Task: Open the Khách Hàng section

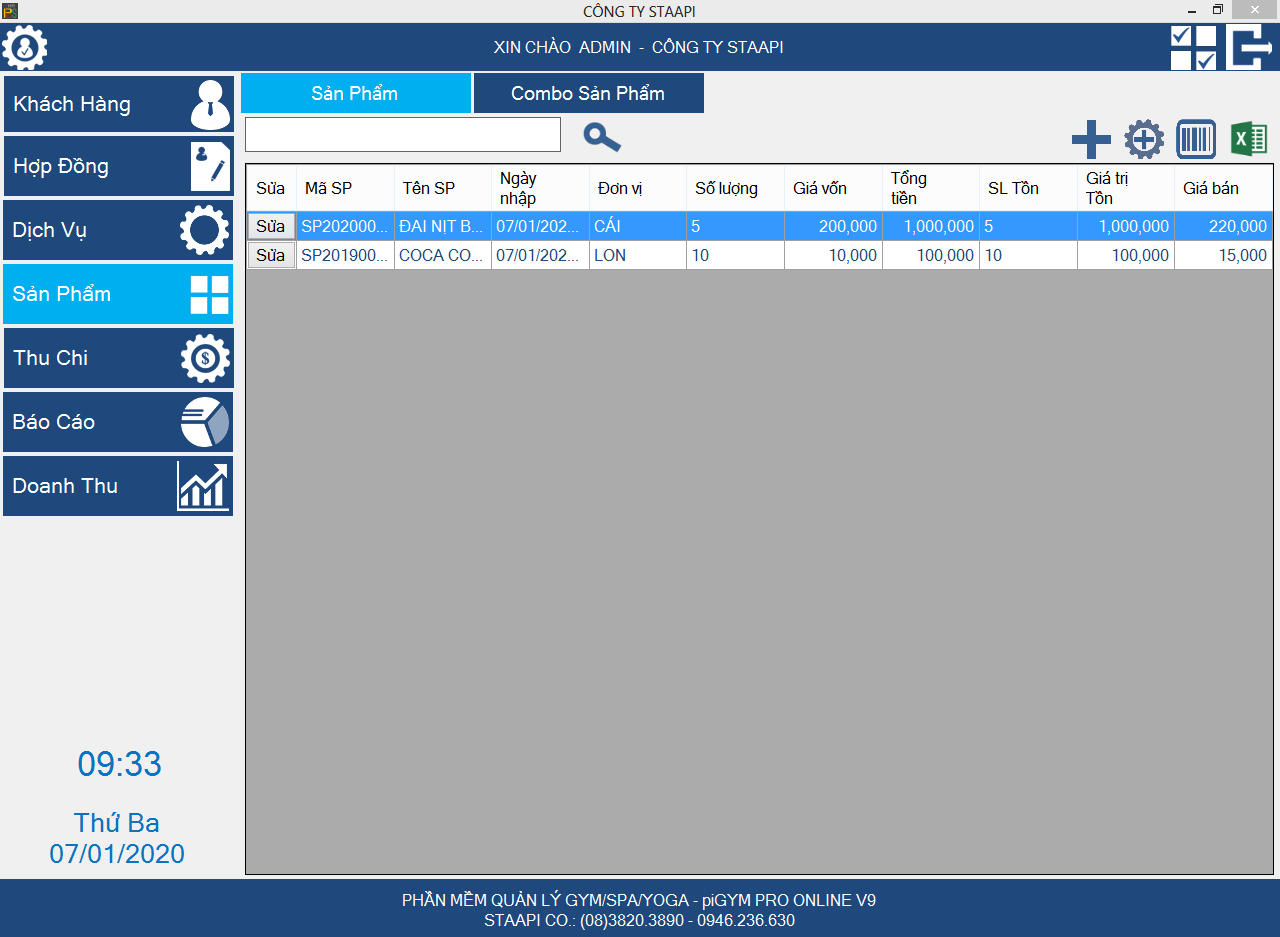Action: [x=118, y=104]
